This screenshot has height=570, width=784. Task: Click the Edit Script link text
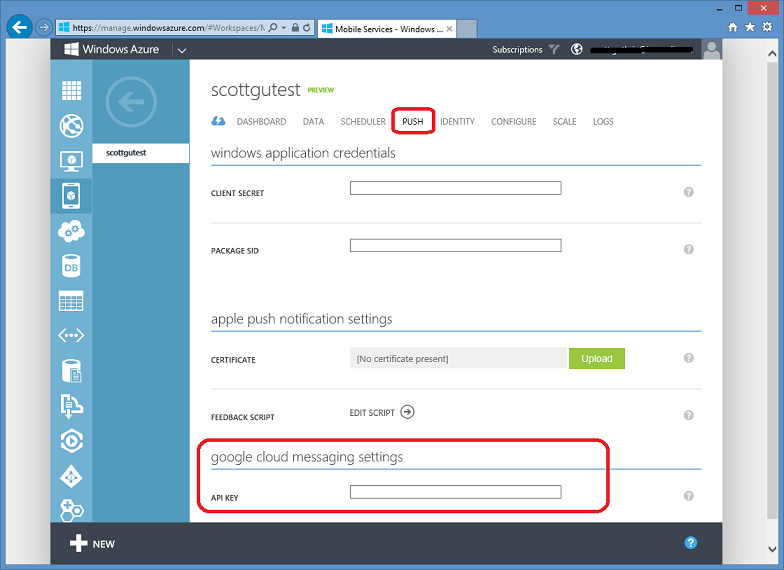372,412
